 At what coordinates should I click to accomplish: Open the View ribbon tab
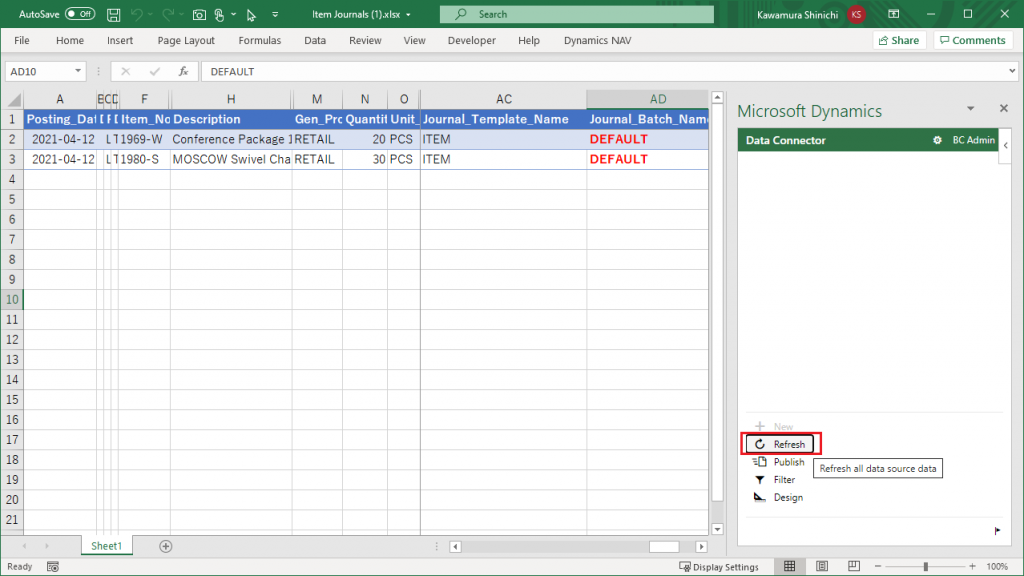click(x=414, y=40)
